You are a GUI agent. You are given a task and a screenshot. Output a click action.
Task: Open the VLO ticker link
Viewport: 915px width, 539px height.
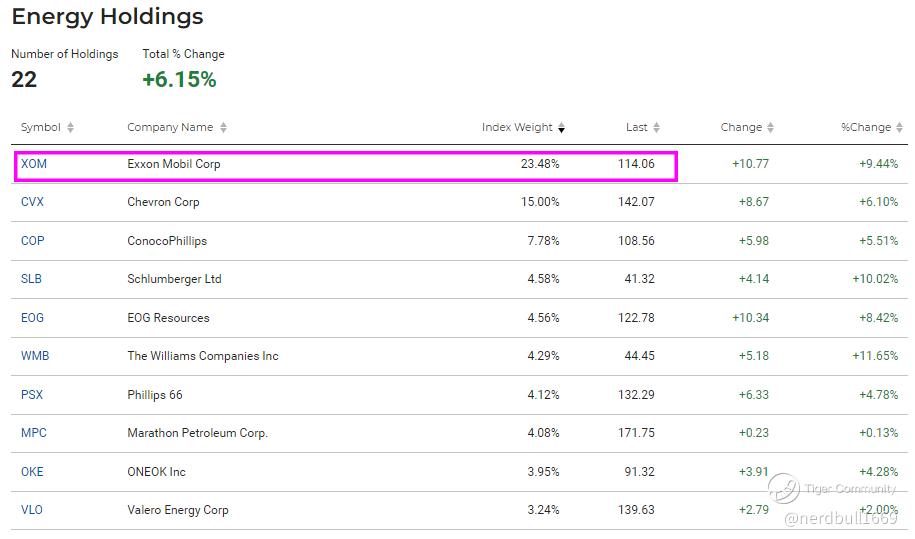[32, 510]
